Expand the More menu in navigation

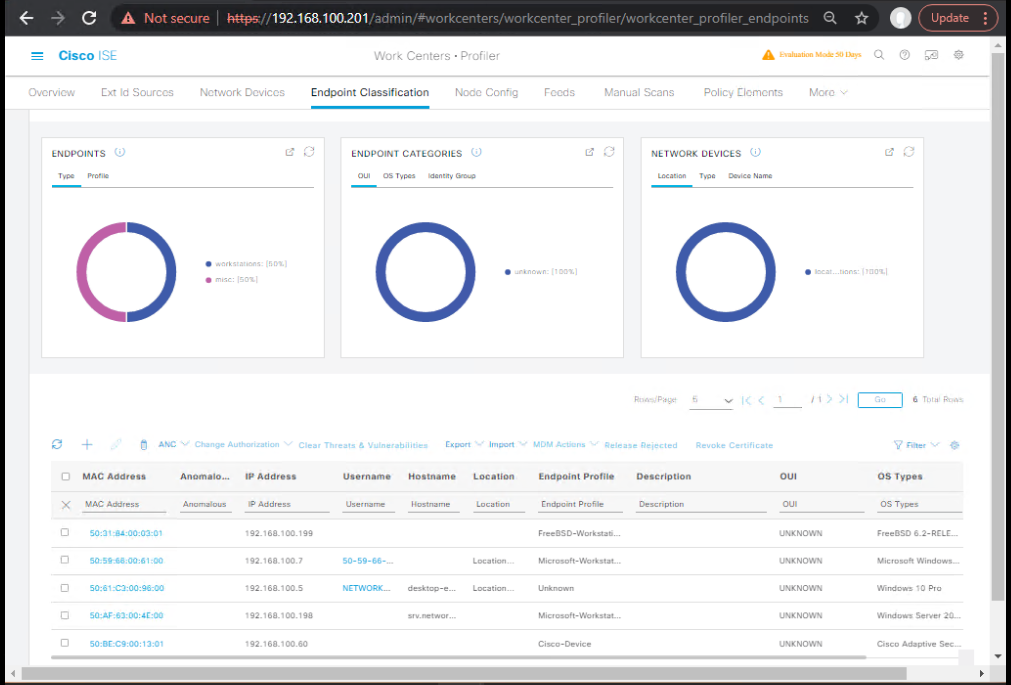(828, 92)
